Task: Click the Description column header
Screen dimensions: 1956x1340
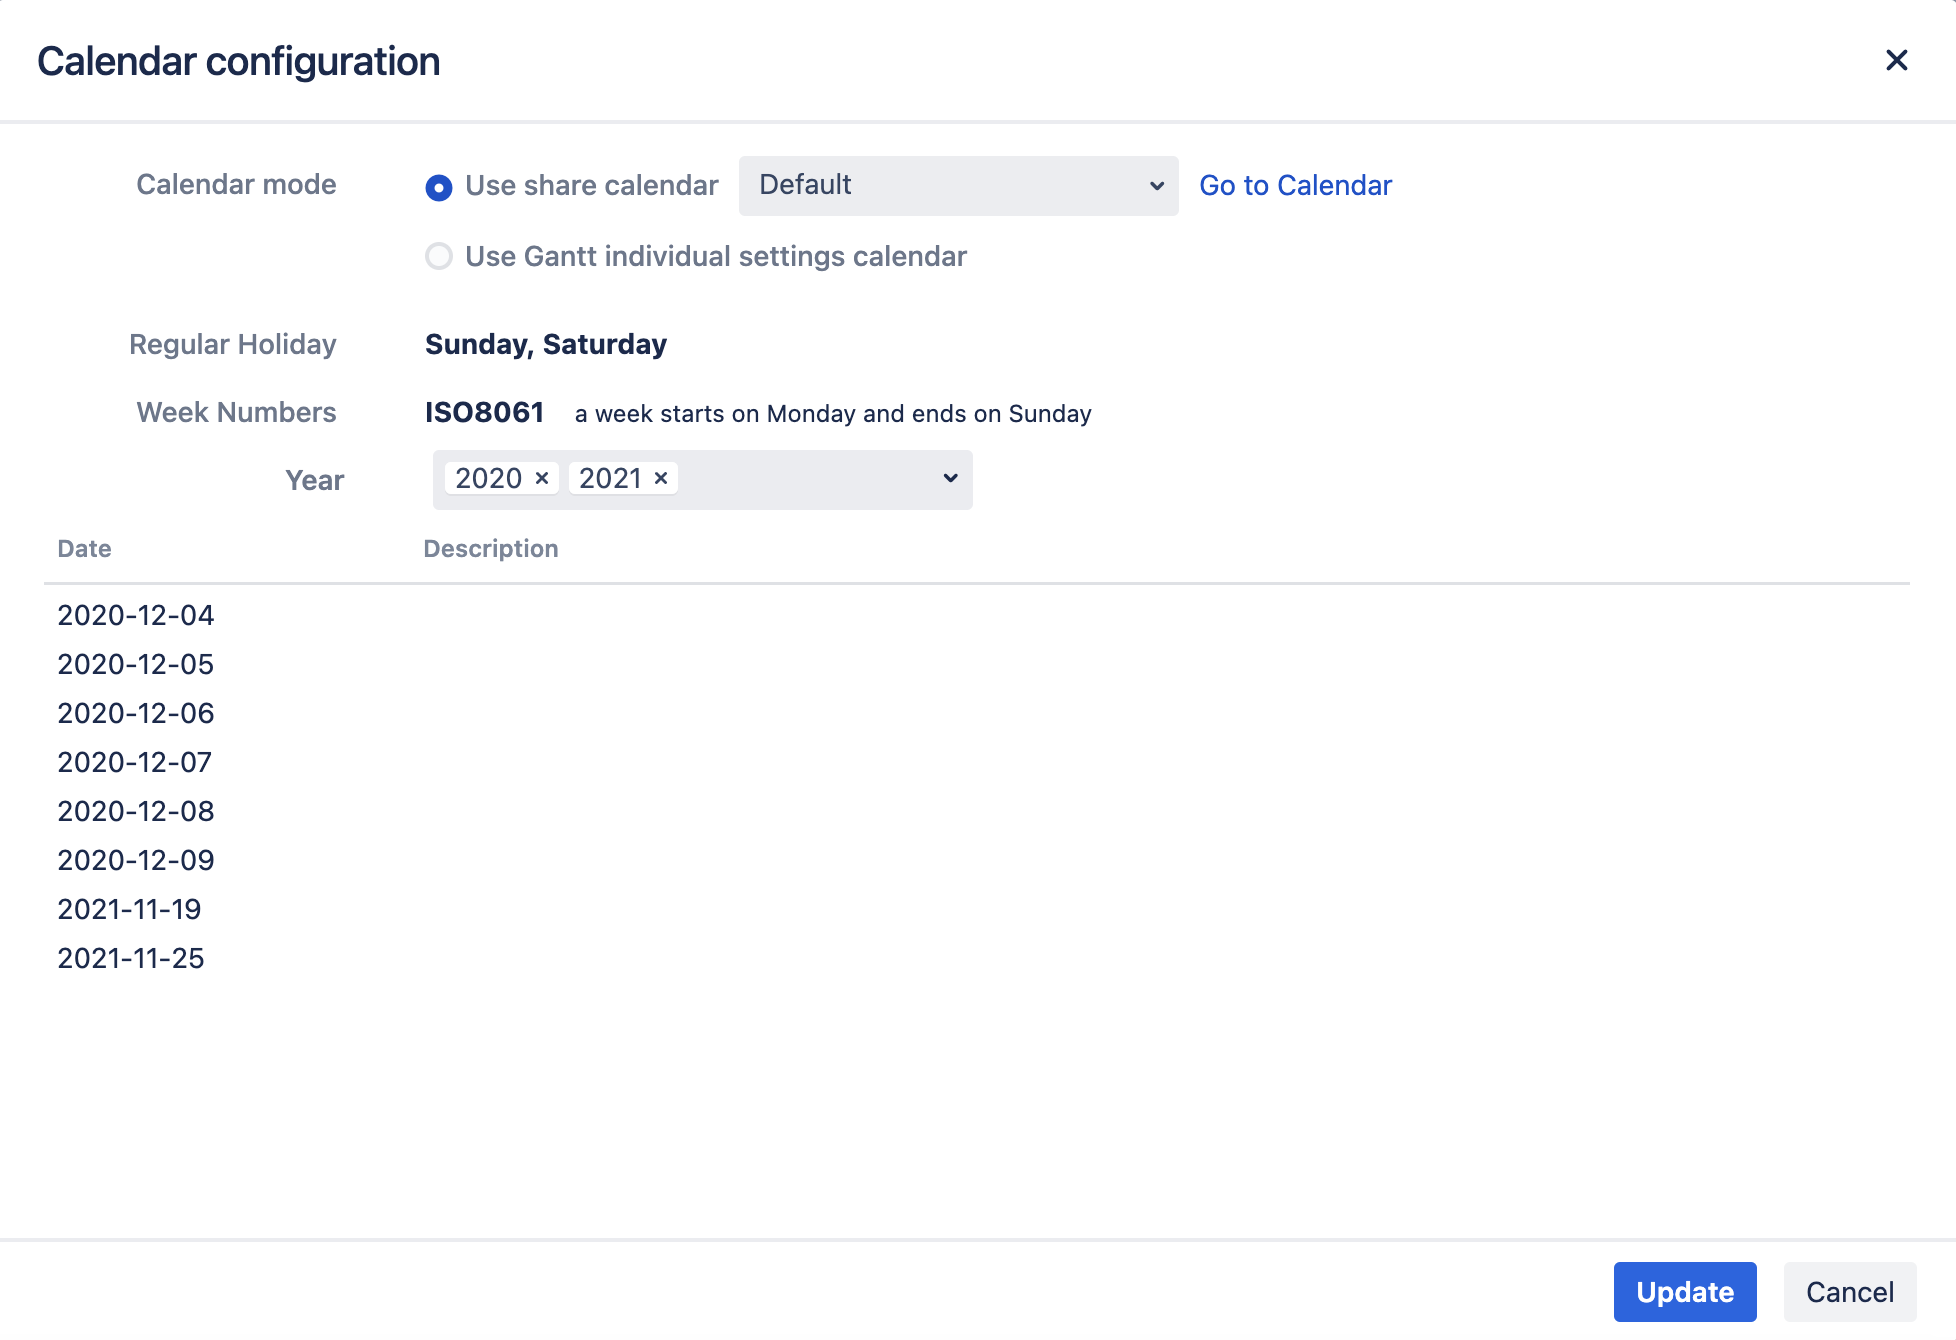Action: point(490,549)
